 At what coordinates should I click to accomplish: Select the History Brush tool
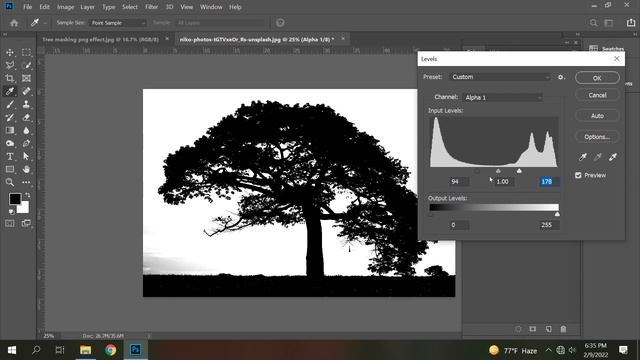pyautogui.click(x=10, y=118)
